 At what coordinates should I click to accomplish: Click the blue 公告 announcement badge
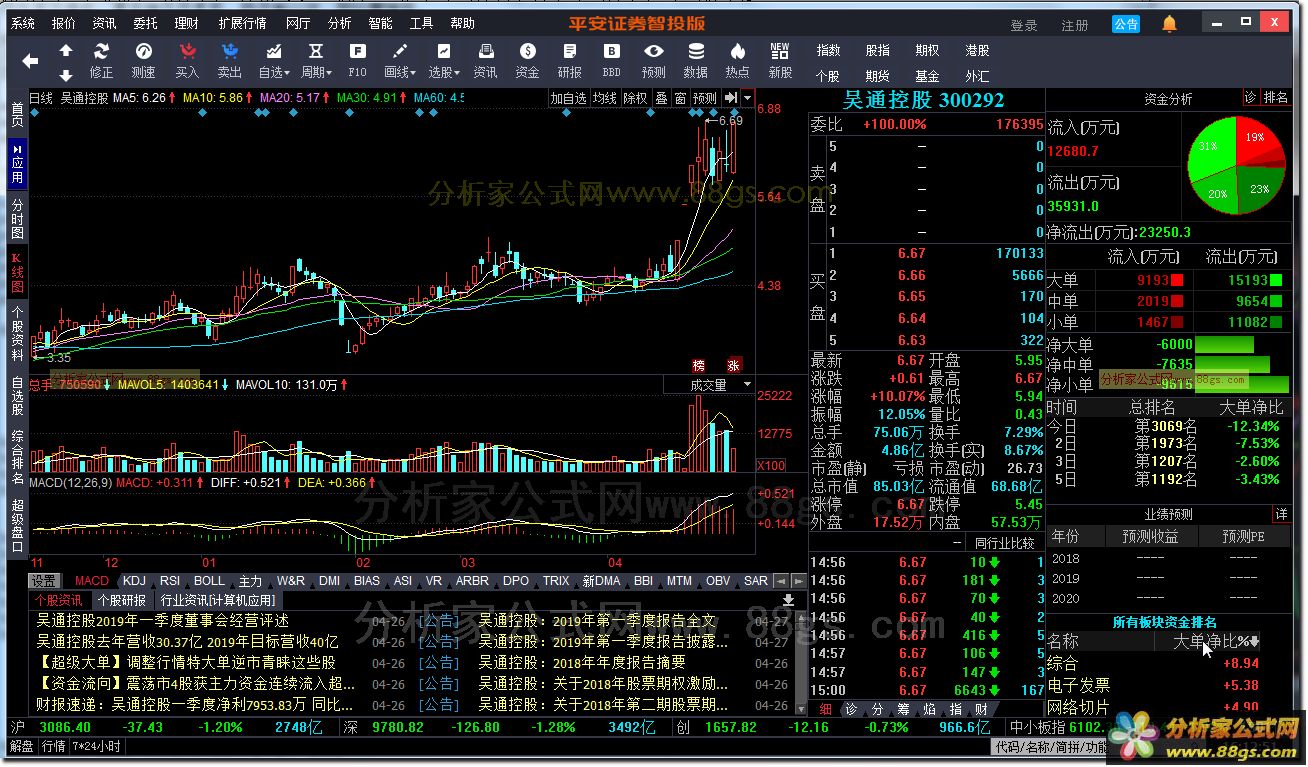1126,24
